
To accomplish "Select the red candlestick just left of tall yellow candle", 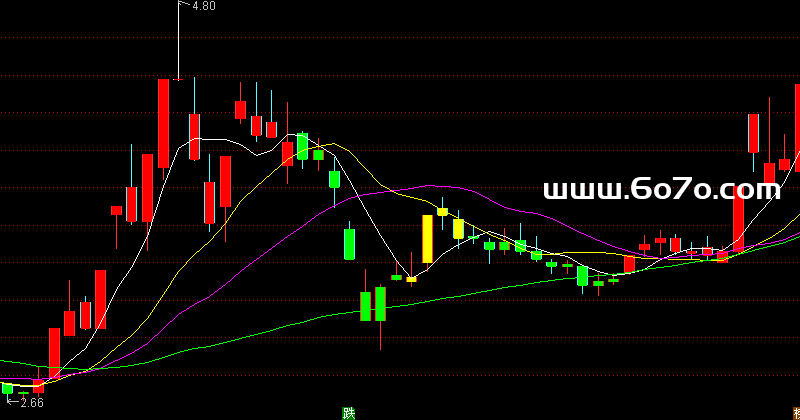I will click(x=396, y=277).
